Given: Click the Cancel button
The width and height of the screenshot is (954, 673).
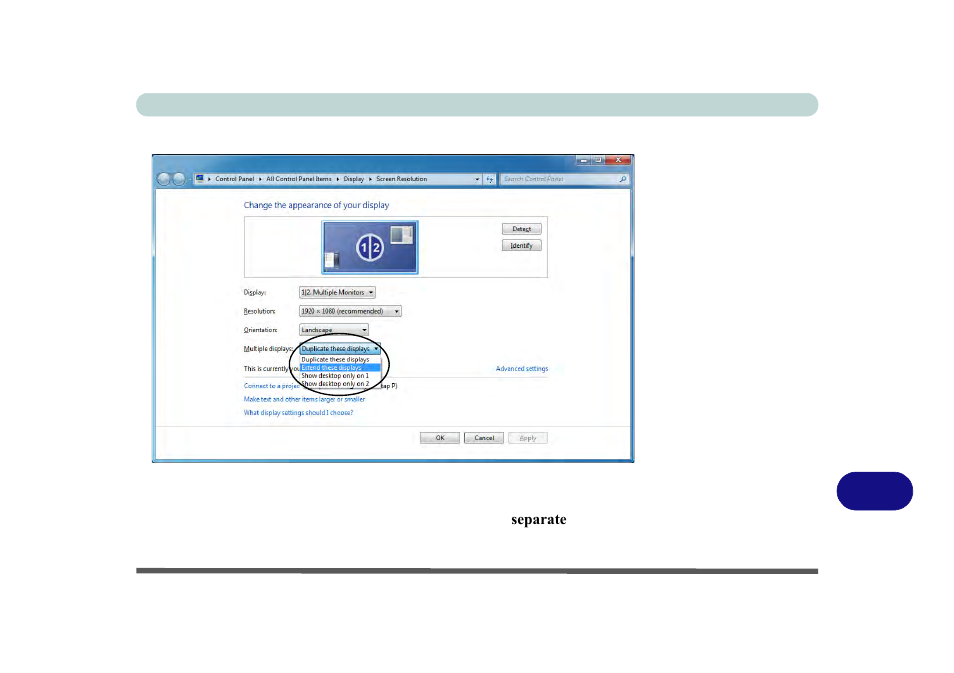Looking at the screenshot, I should point(484,438).
